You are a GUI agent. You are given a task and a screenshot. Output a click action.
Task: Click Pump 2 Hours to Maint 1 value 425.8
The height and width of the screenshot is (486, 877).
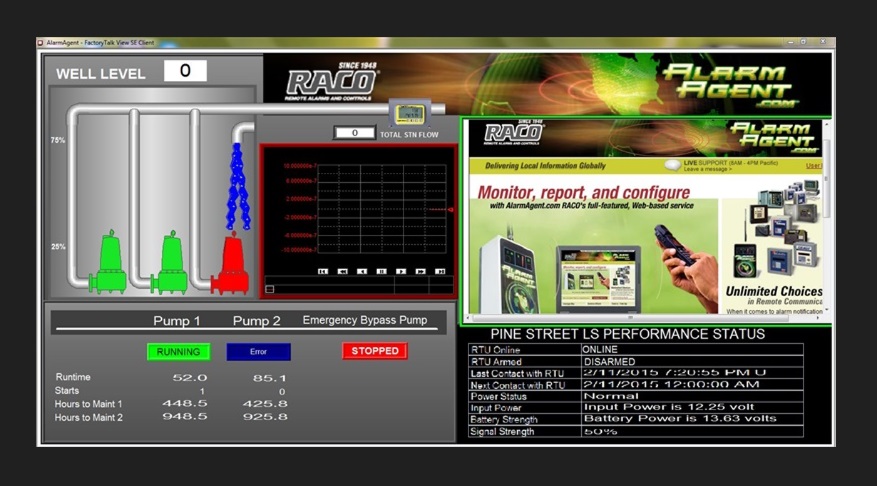265,404
